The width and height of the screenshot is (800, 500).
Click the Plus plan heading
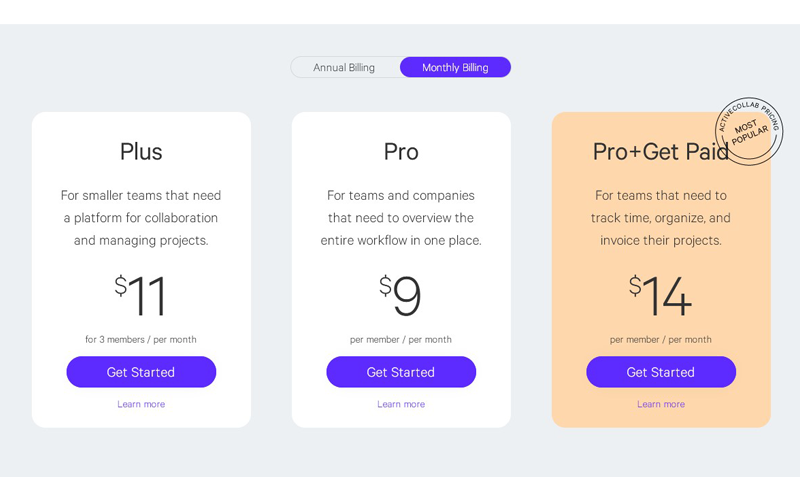point(141,152)
